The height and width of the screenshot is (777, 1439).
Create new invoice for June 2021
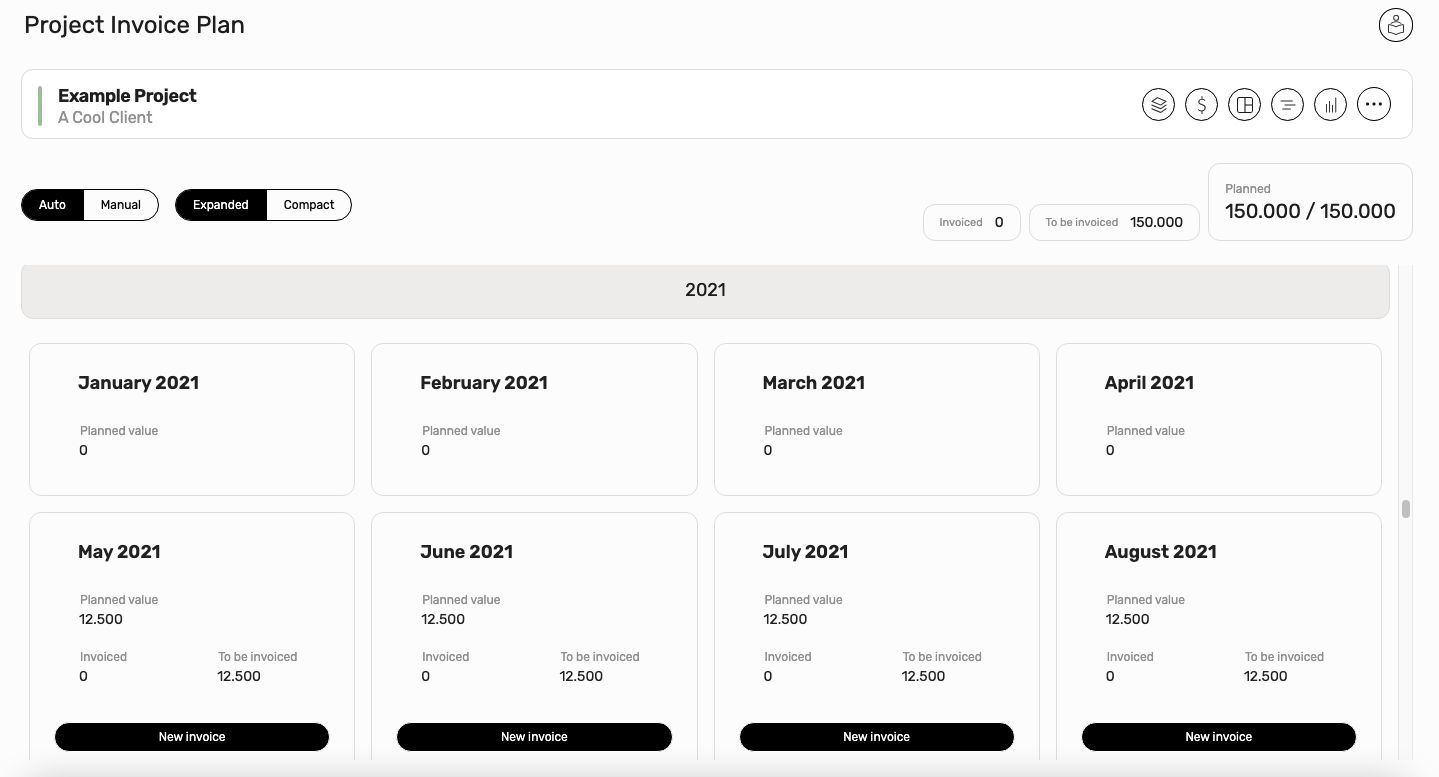tap(534, 737)
